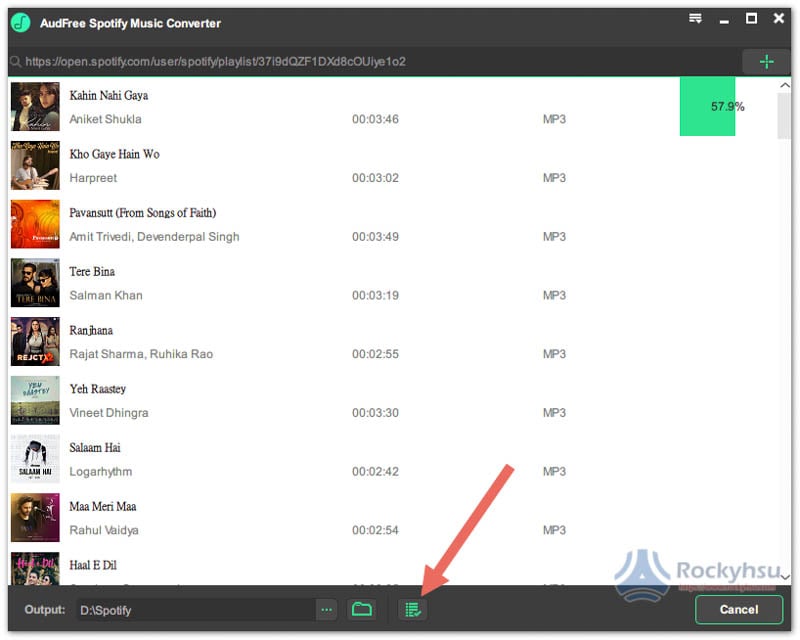Click the vertical scrollbar thumb
Screen dimensions: 800x640
tap(784, 116)
